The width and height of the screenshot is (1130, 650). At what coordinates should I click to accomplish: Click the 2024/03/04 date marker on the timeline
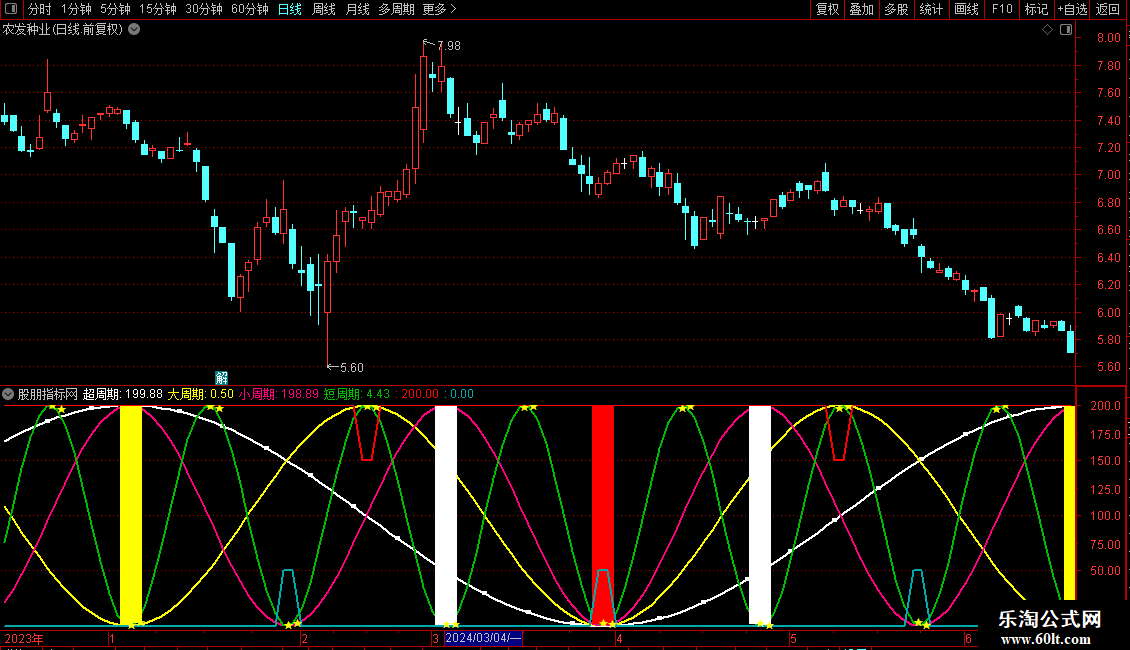click(x=483, y=638)
